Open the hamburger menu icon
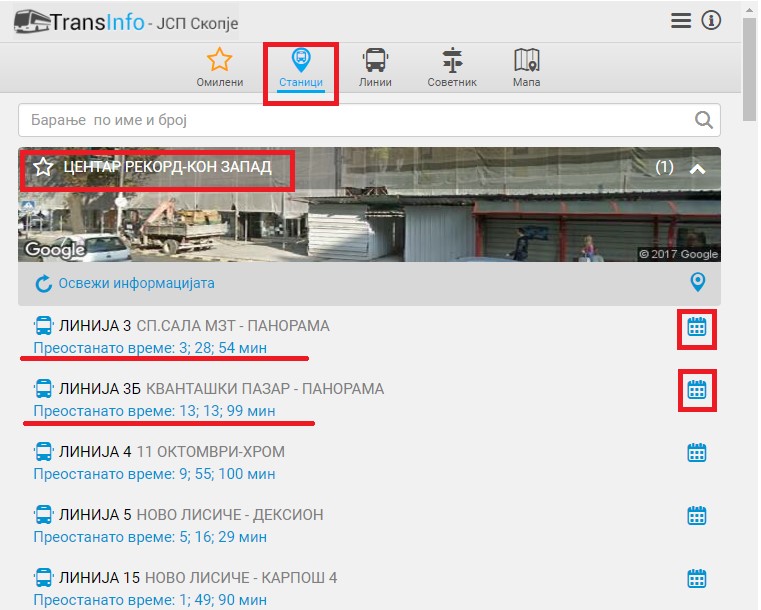 click(x=680, y=21)
